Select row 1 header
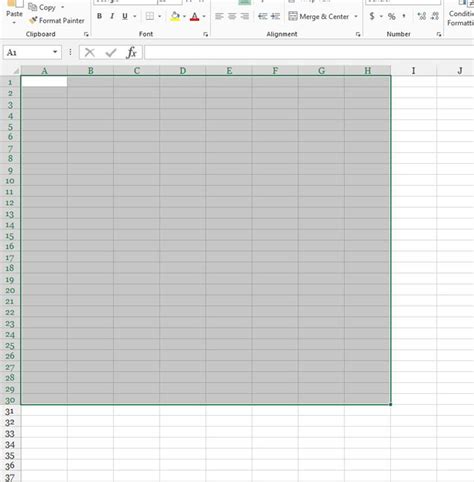474x482 pixels. point(10,82)
